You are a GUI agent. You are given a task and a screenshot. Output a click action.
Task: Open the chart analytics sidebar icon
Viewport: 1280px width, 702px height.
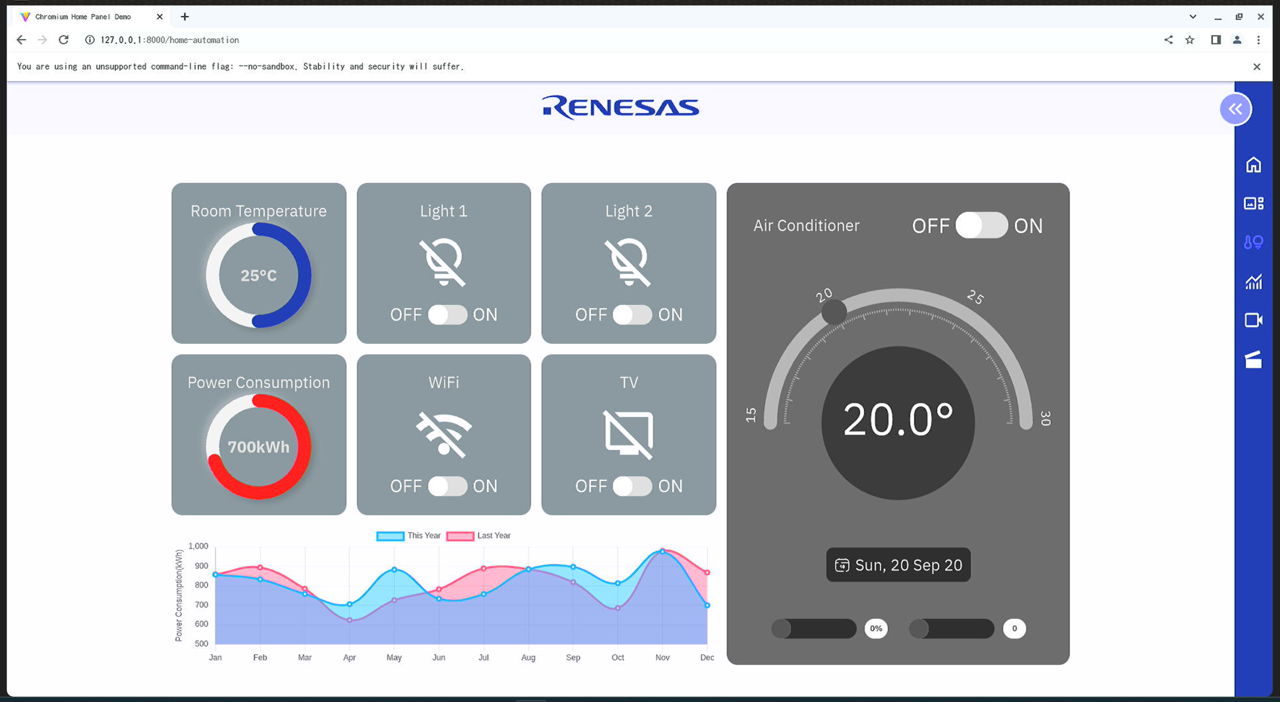(1253, 282)
